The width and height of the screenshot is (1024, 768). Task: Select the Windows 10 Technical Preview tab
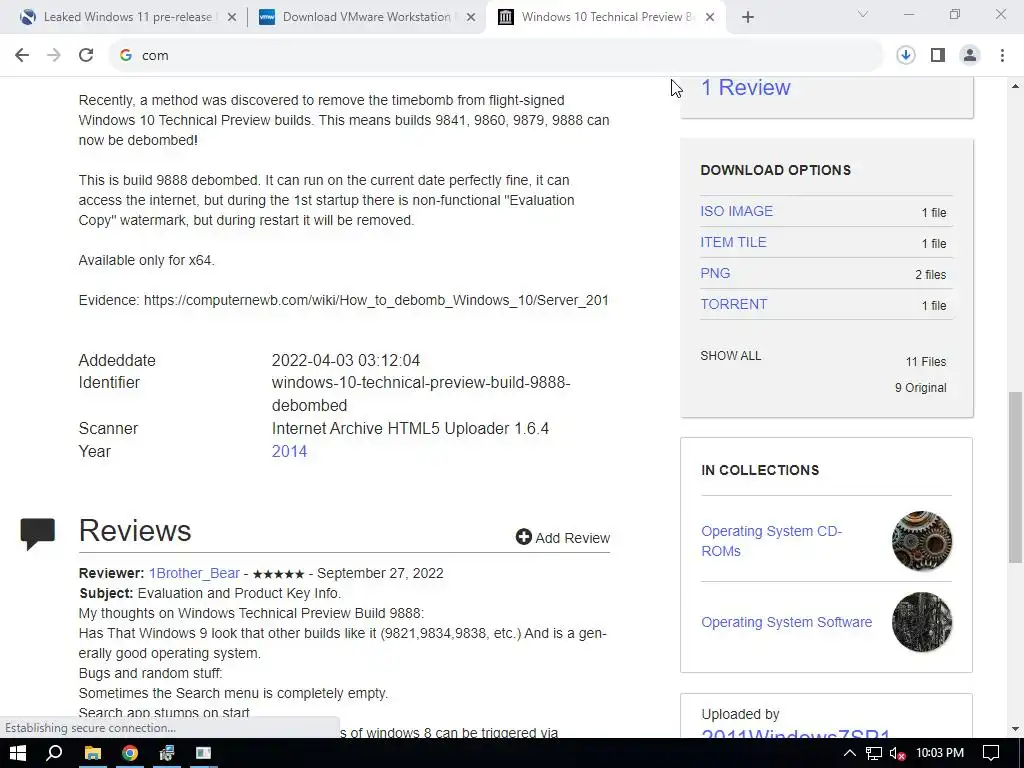tap(607, 17)
